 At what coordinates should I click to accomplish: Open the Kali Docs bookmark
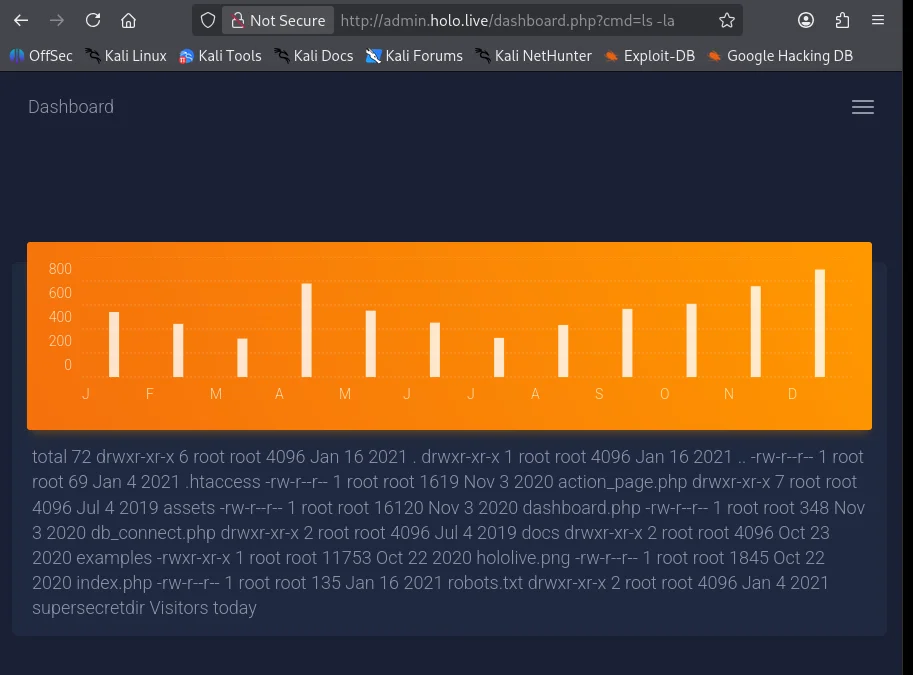pyautogui.click(x=313, y=56)
